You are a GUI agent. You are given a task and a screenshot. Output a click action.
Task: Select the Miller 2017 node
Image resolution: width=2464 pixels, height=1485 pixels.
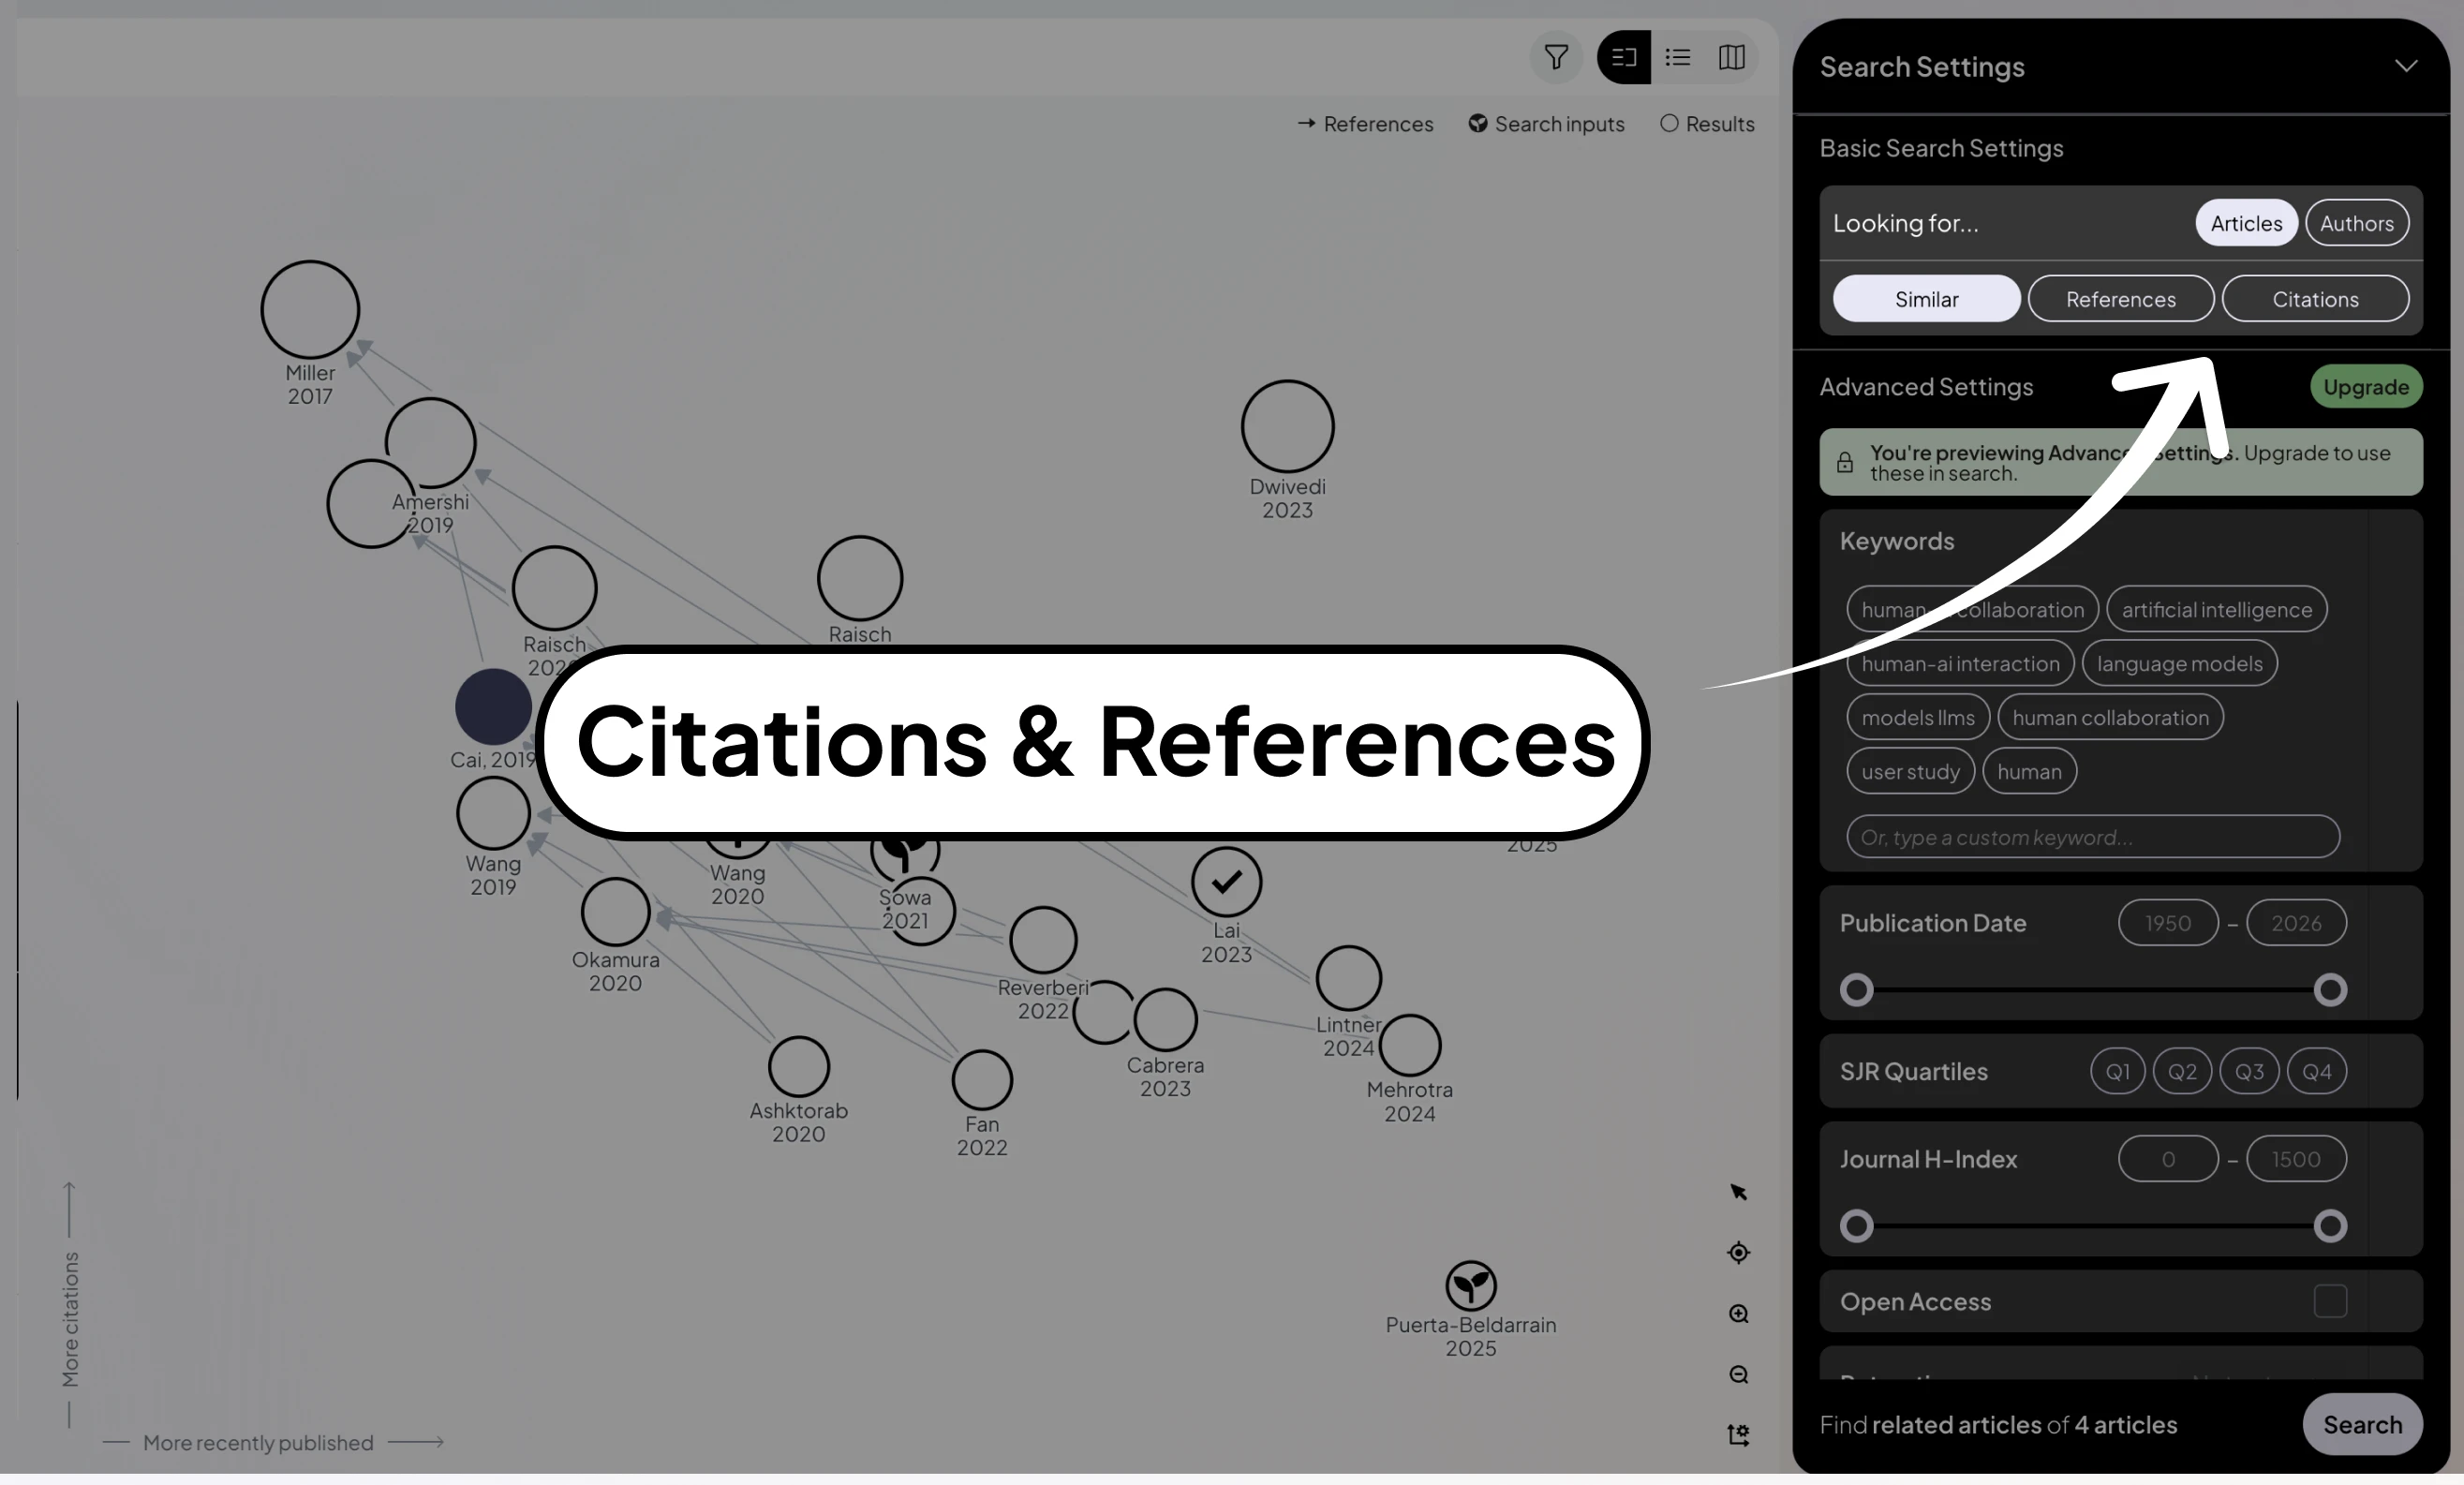[x=310, y=310]
